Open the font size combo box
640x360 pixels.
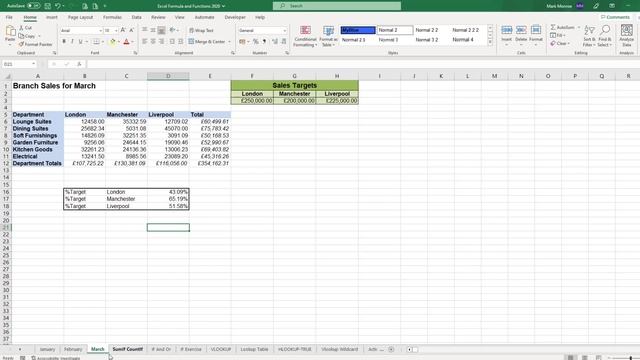pos(111,31)
